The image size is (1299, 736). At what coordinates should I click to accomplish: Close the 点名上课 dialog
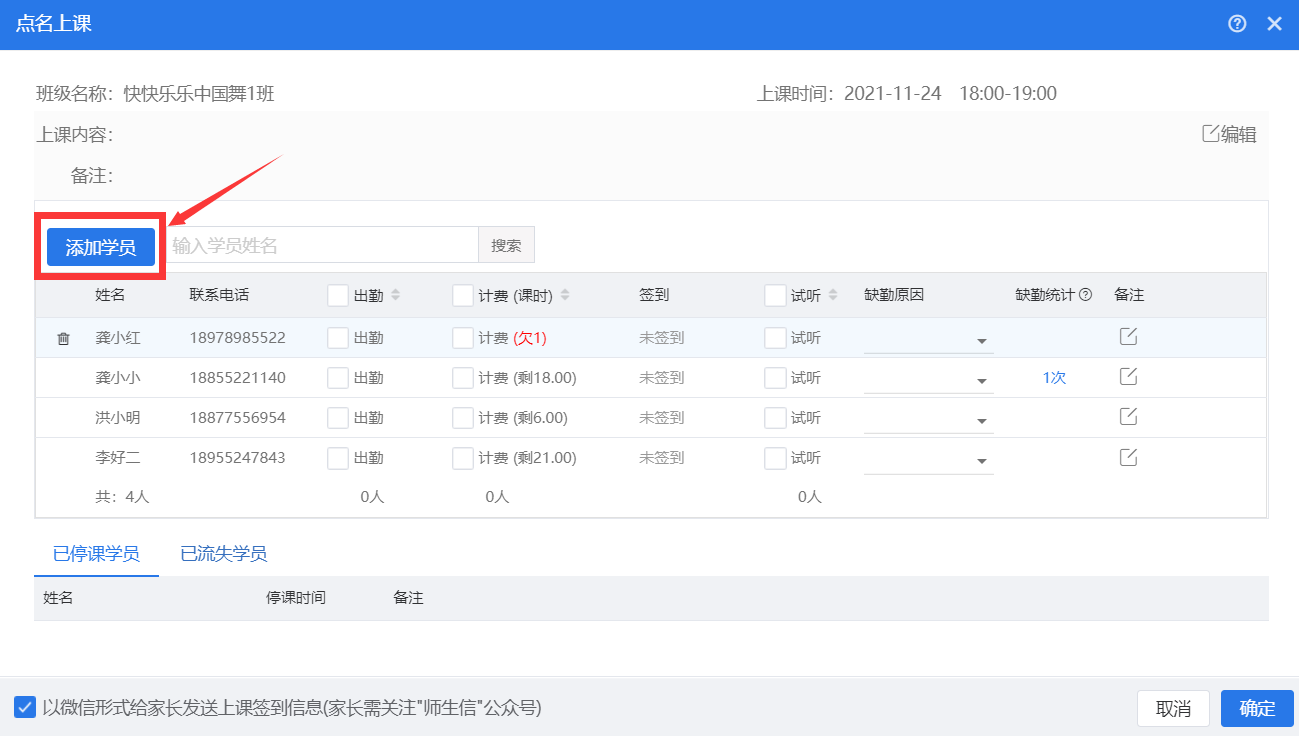coord(1274,24)
